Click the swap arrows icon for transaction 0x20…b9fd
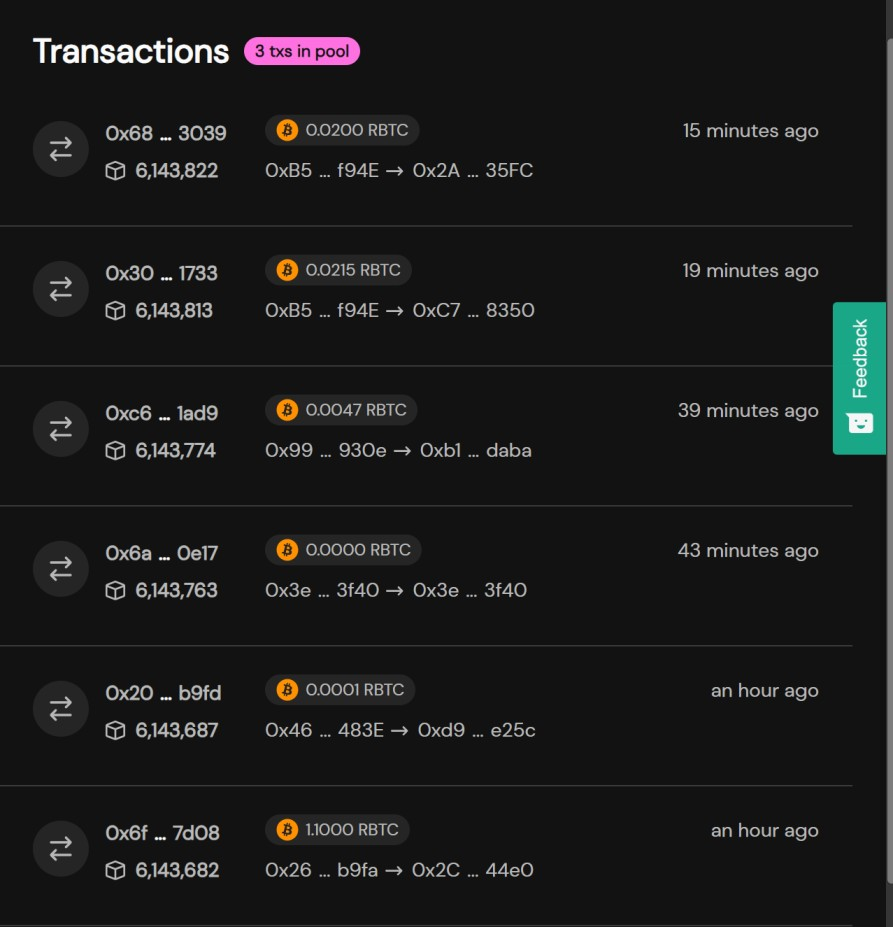Screen dimensions: 893x927 click(x=60, y=708)
